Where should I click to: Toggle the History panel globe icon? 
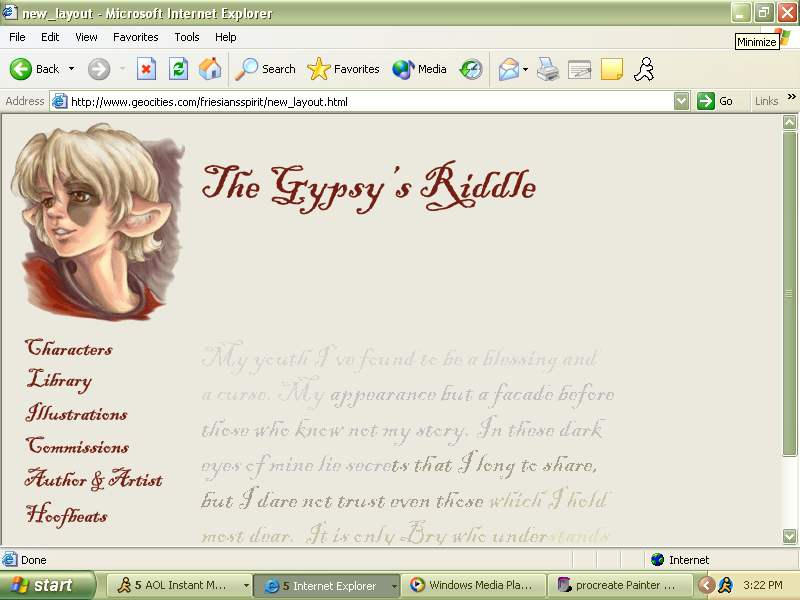click(x=469, y=68)
